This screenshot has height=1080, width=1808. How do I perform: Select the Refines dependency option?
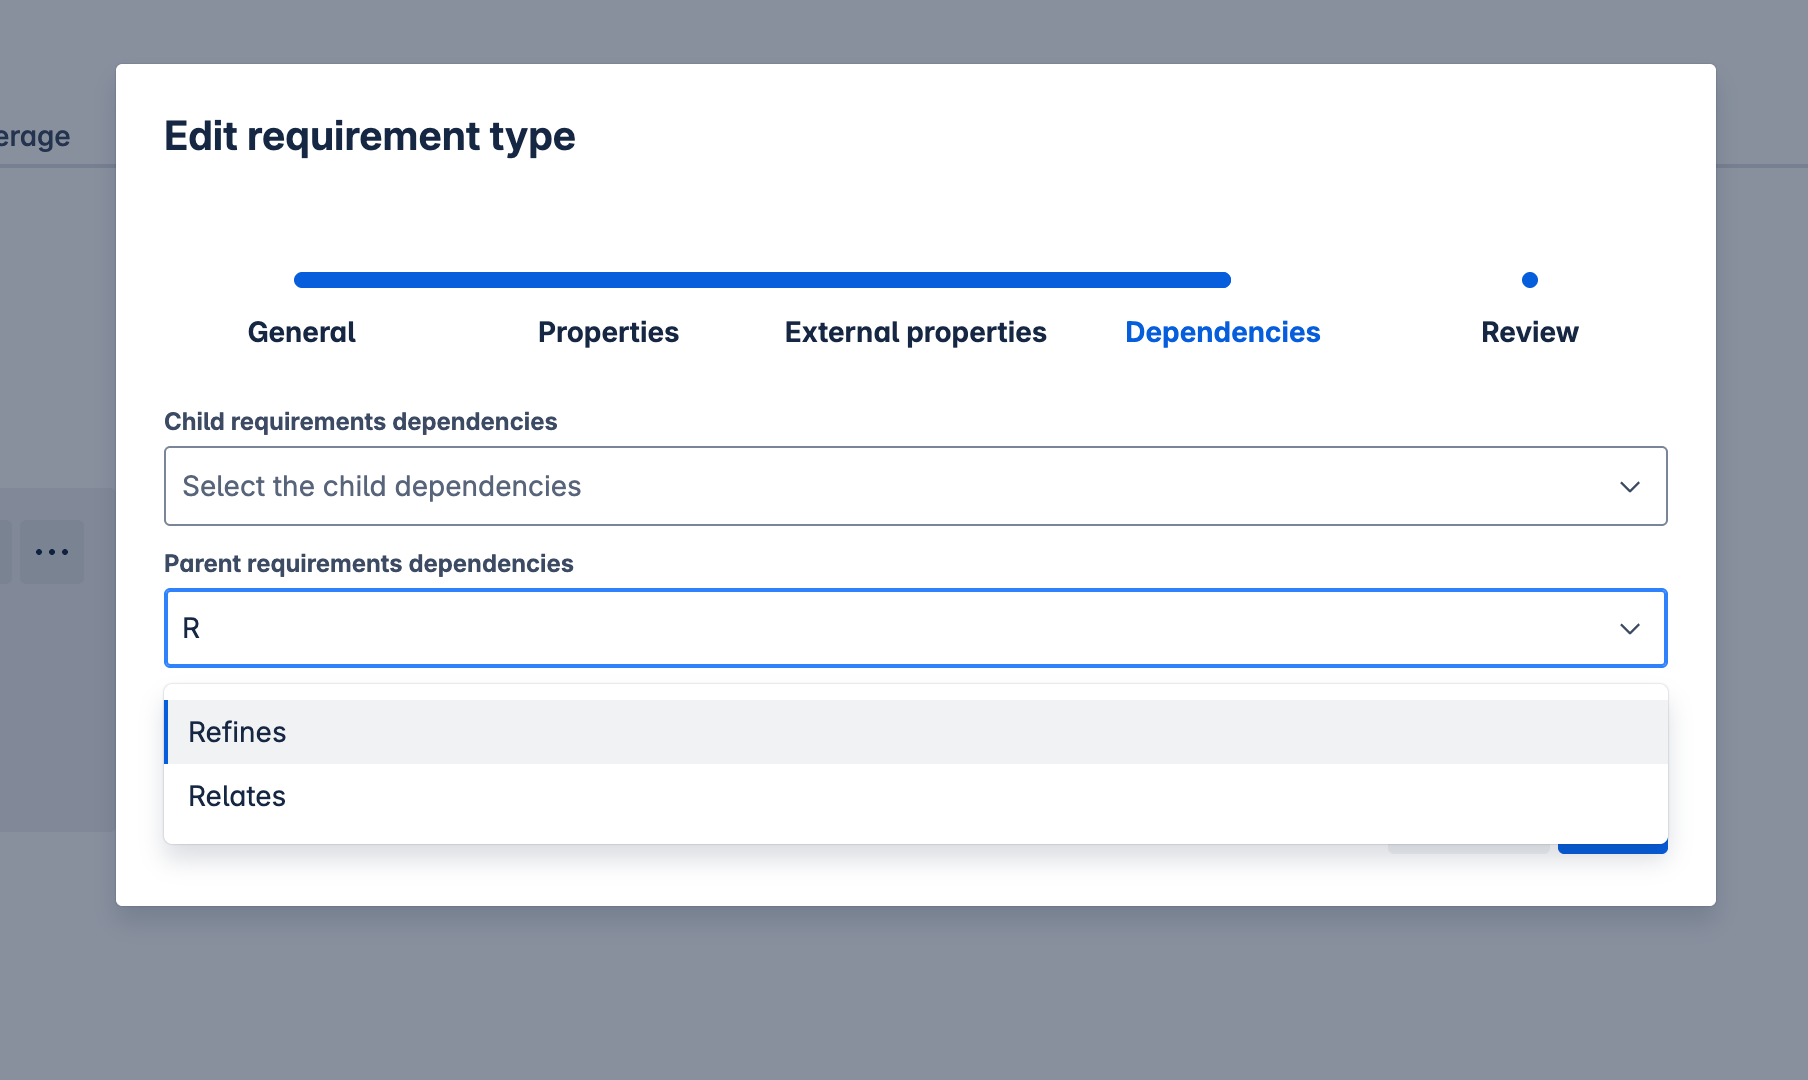point(237,731)
